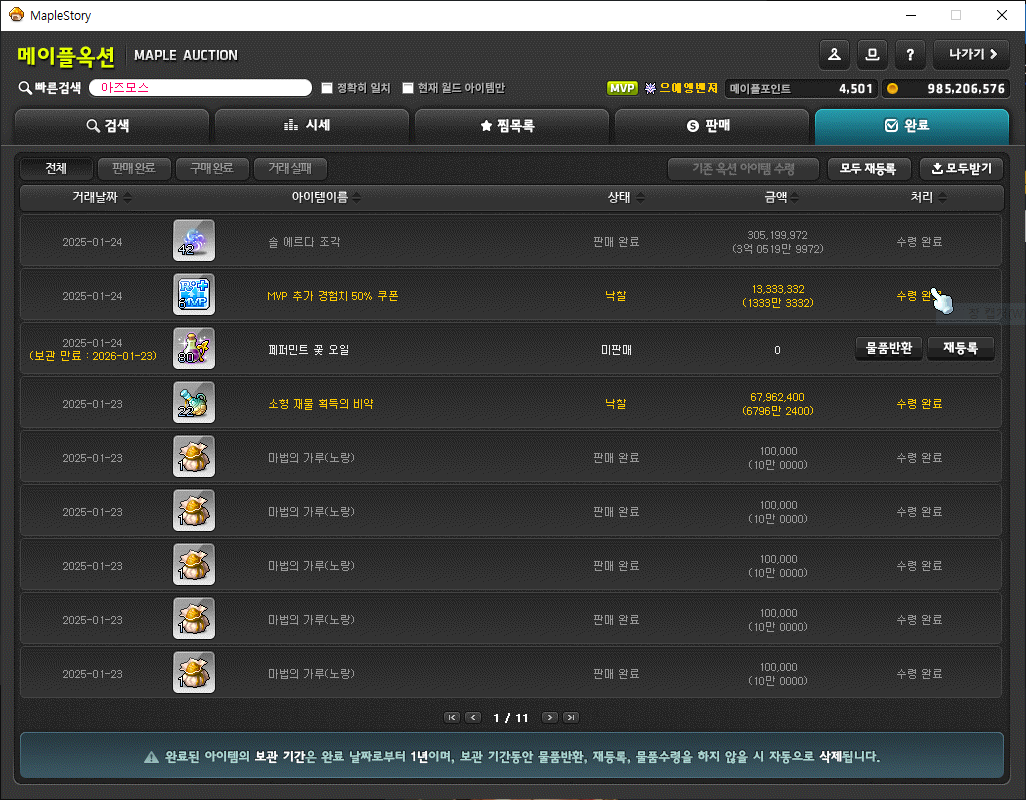Enable the 현재 월드 아이템만 checkbox
Image resolution: width=1026 pixels, height=800 pixels.
coord(408,88)
